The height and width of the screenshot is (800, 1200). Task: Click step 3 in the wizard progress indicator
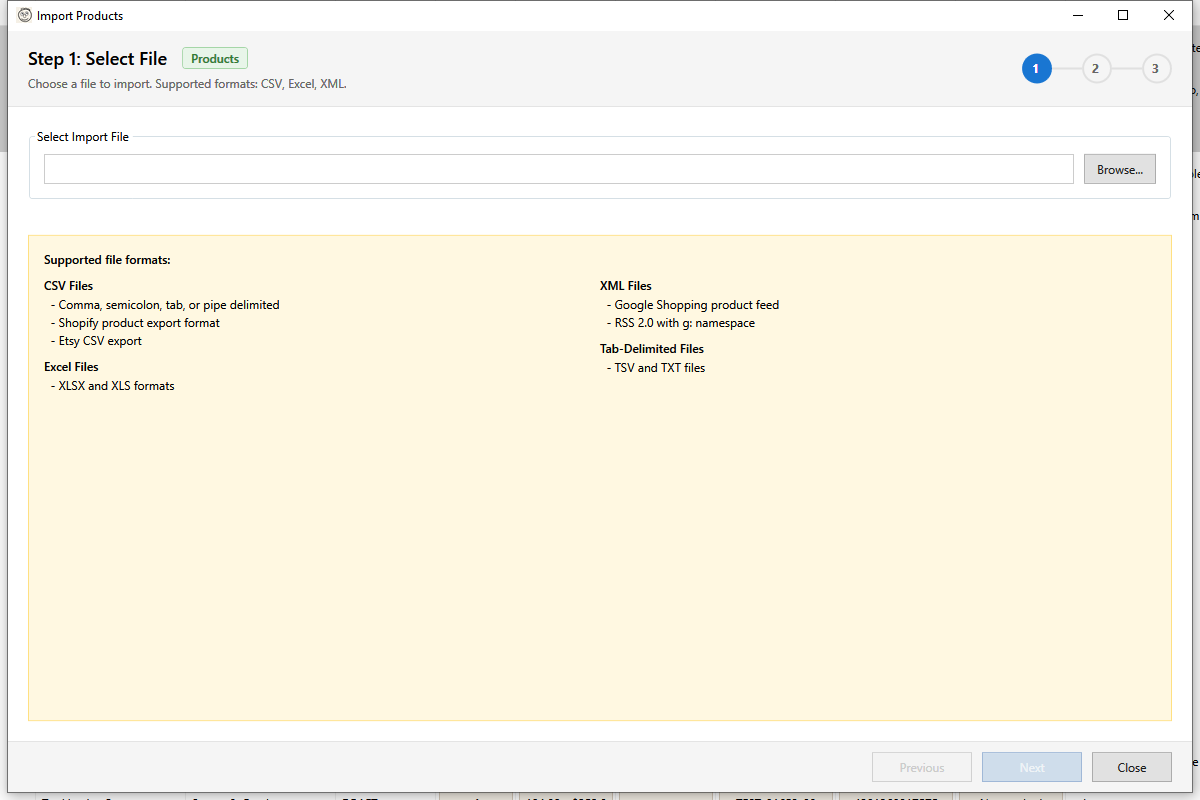pyautogui.click(x=1155, y=68)
